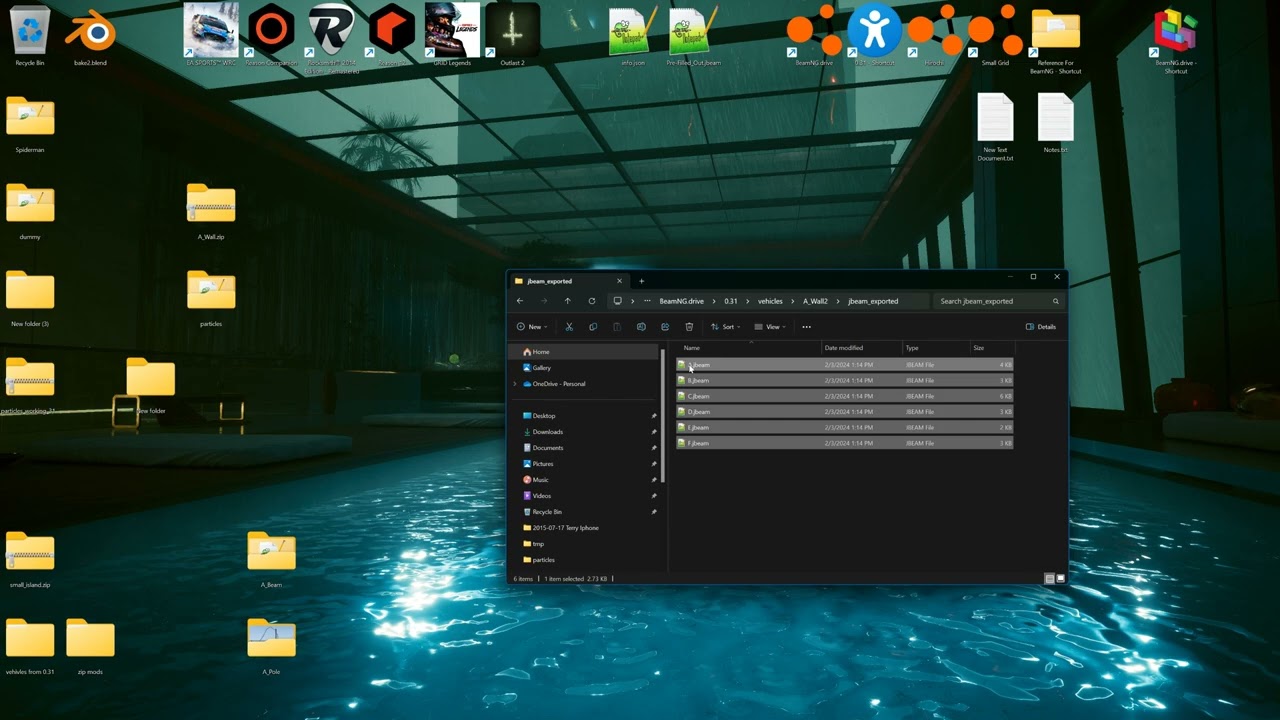
Task: Go up one folder level arrow
Action: click(567, 301)
